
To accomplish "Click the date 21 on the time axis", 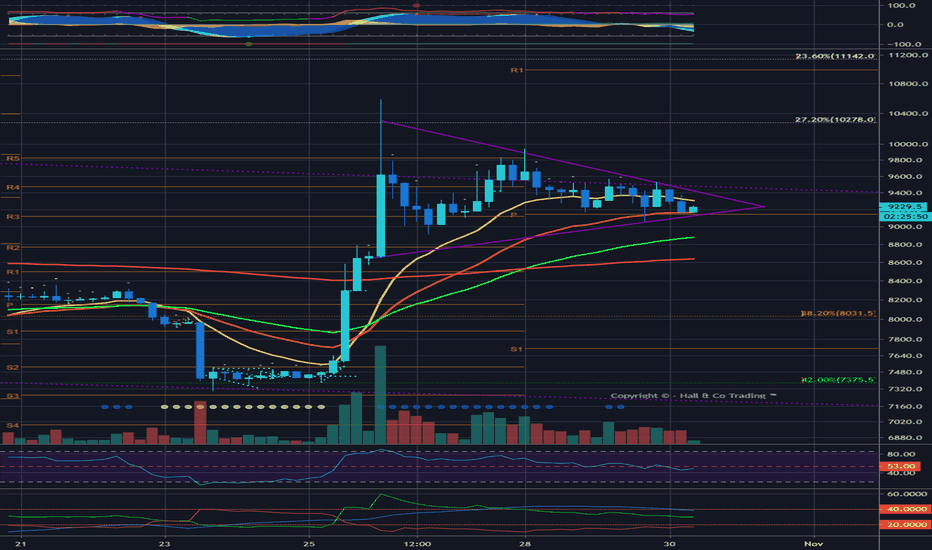I will (21, 544).
